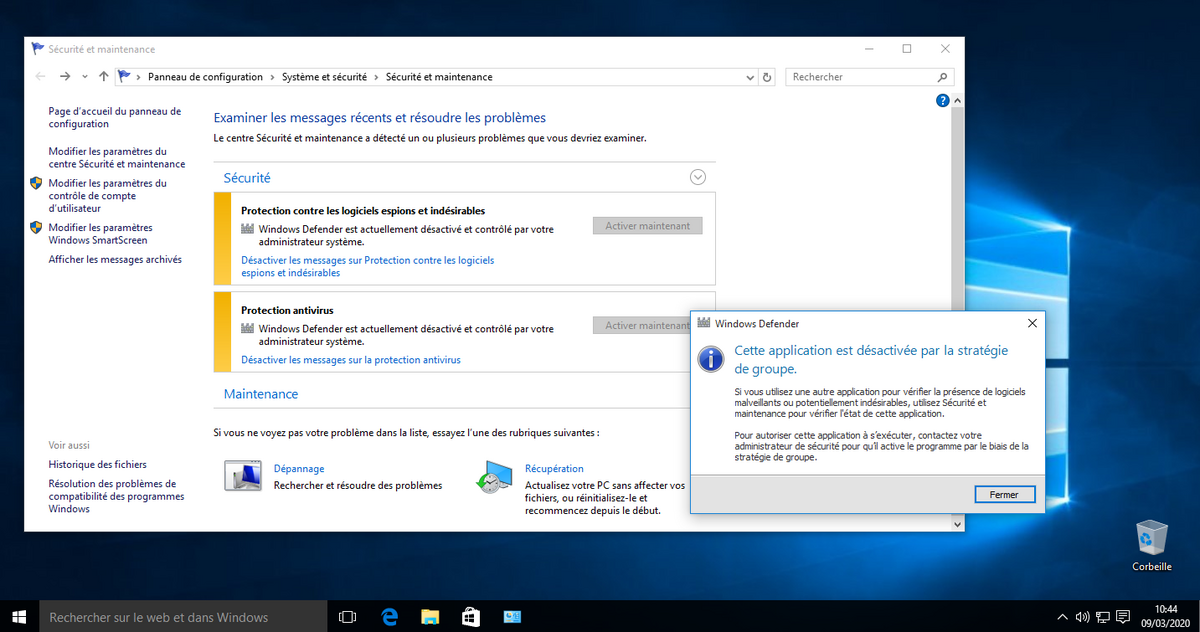Open the recent locations dropdown arrow
This screenshot has width=1200, height=632.
pos(85,77)
